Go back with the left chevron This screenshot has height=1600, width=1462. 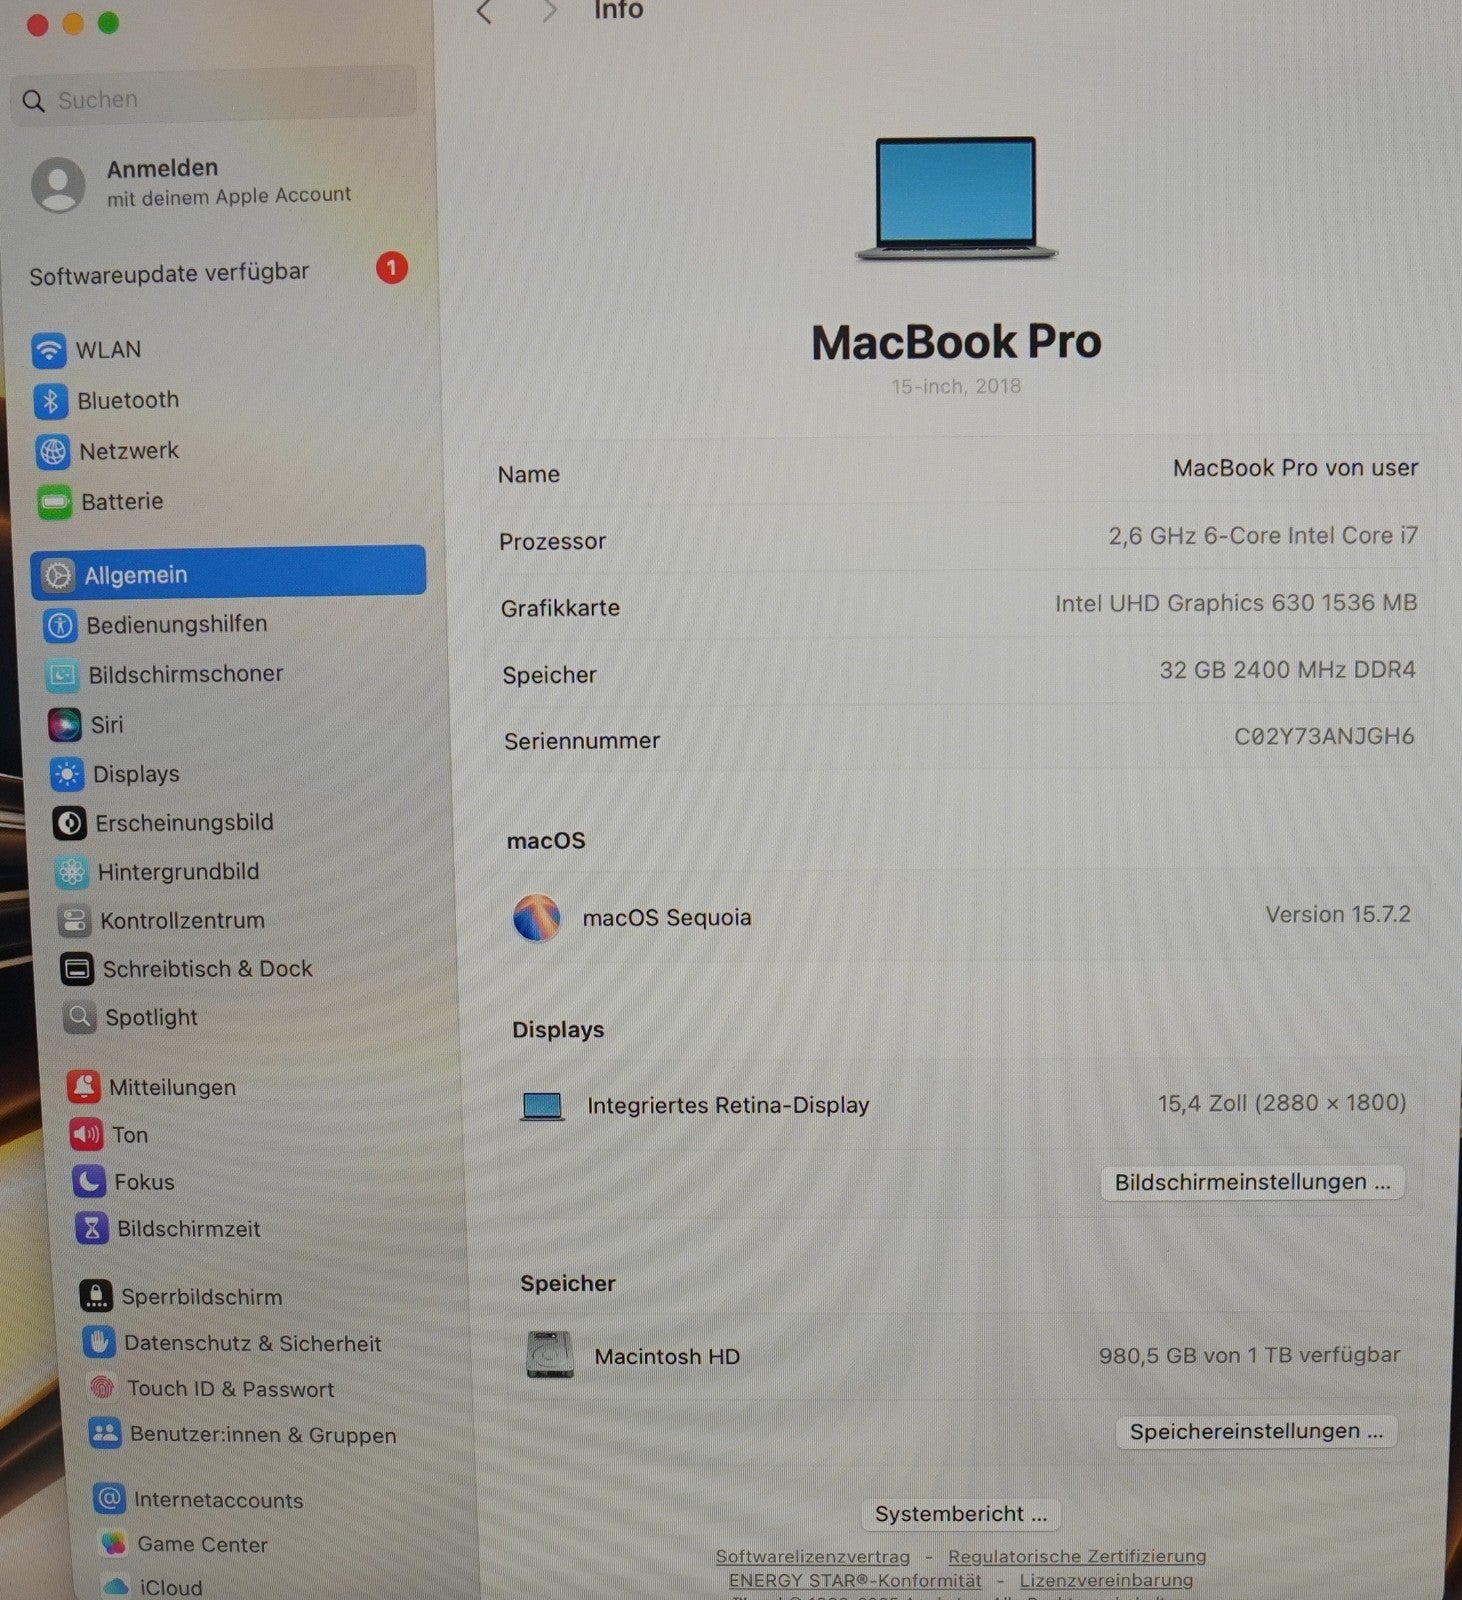click(485, 12)
